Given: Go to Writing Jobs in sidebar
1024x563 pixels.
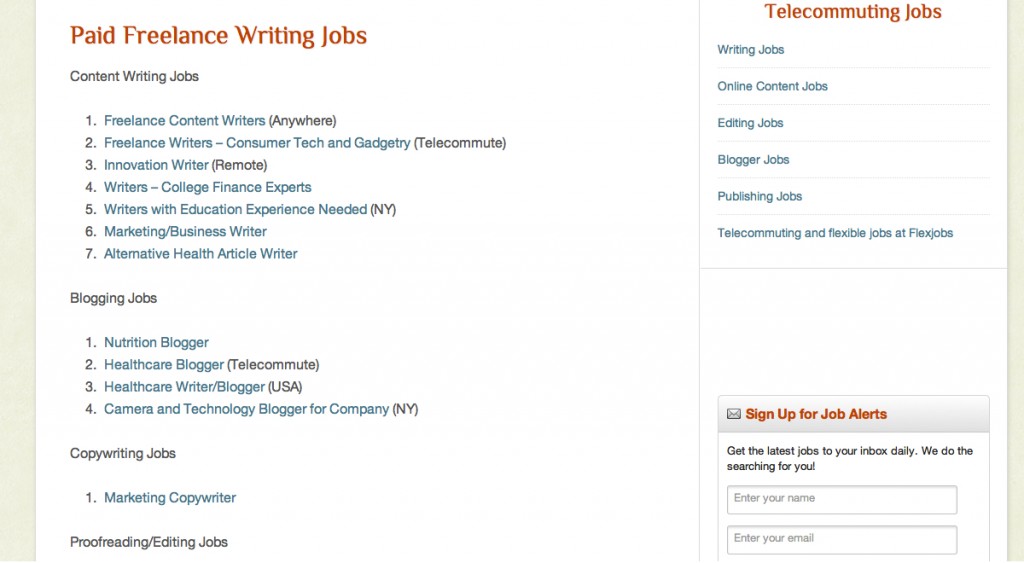Looking at the screenshot, I should click(750, 50).
